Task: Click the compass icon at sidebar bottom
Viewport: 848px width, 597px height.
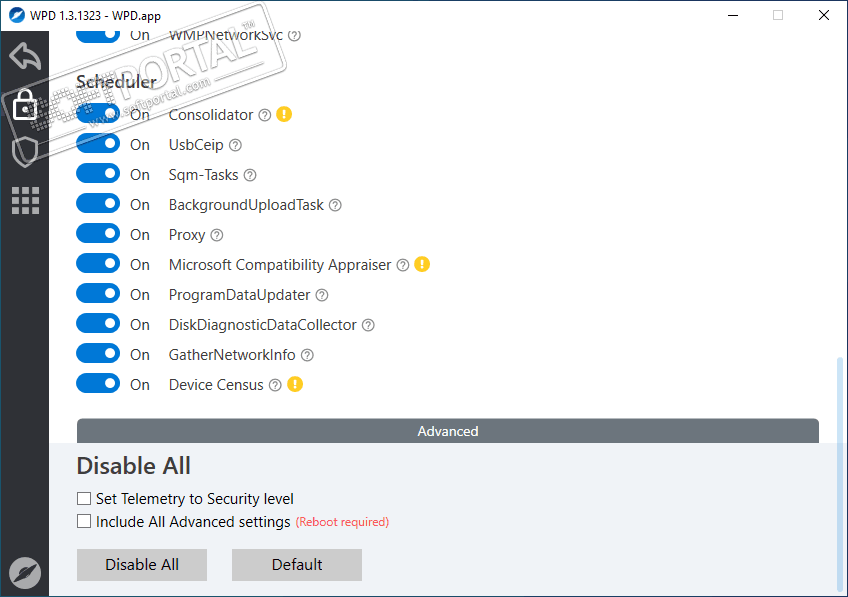Action: 25,572
